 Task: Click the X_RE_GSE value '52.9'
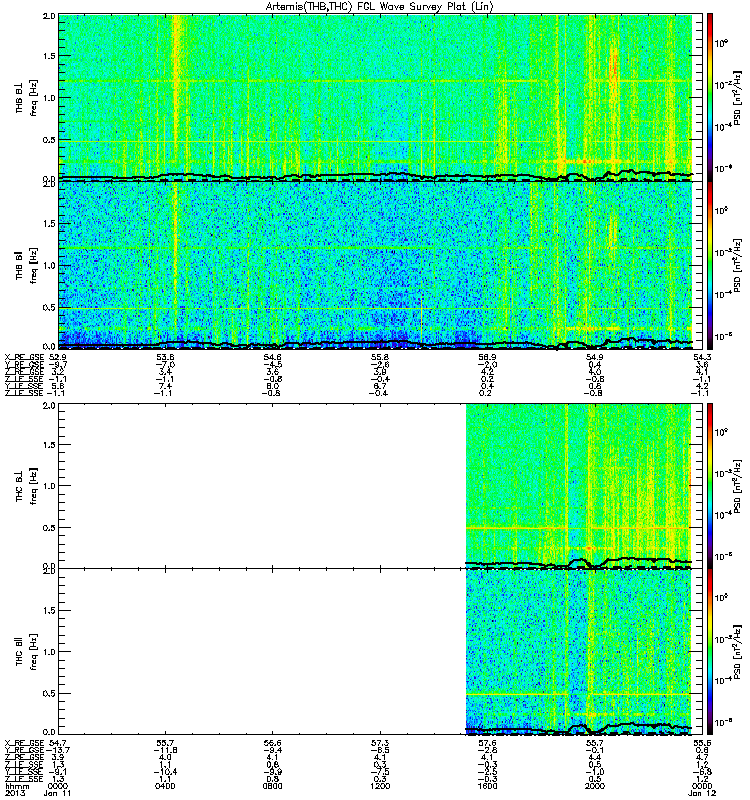click(58, 357)
